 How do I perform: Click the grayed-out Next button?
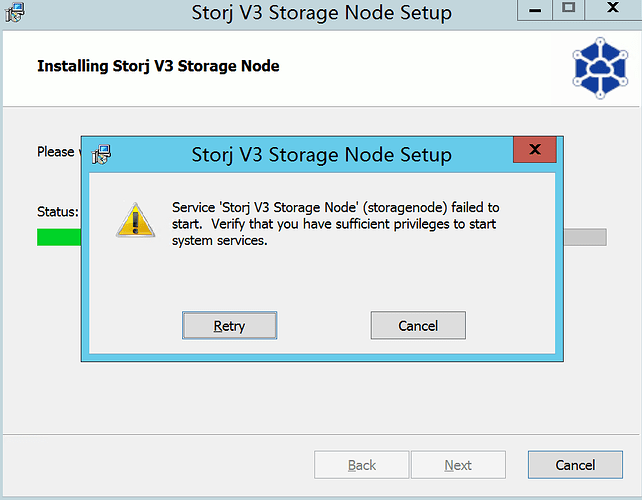point(458,464)
